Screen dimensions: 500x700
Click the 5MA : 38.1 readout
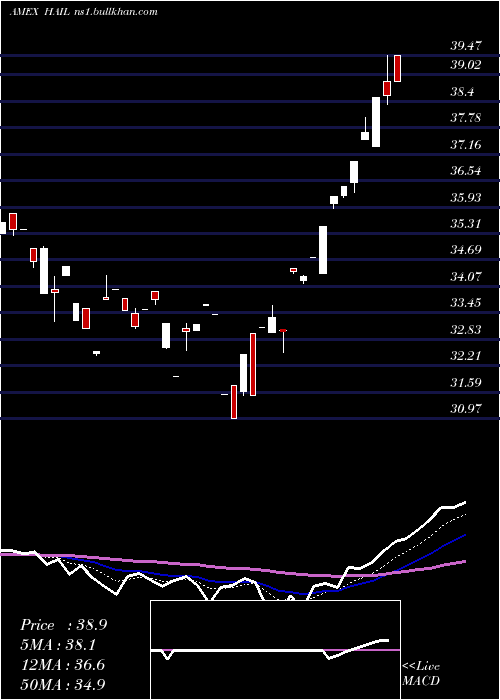pyautogui.click(x=58, y=645)
